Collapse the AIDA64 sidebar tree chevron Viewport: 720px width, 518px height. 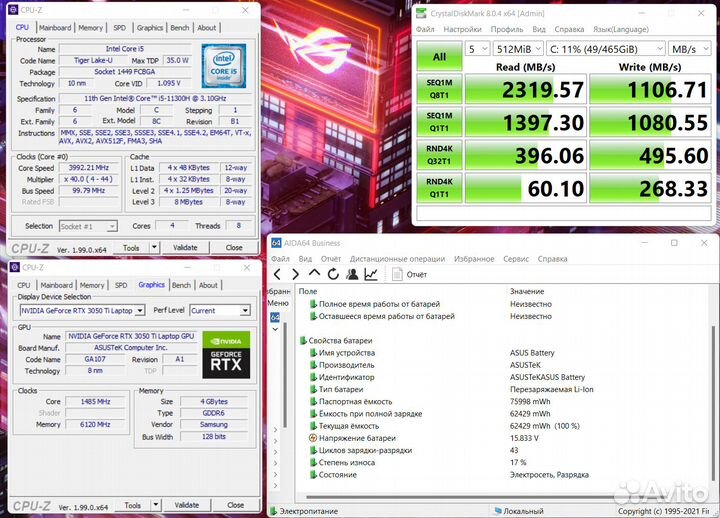[275, 329]
